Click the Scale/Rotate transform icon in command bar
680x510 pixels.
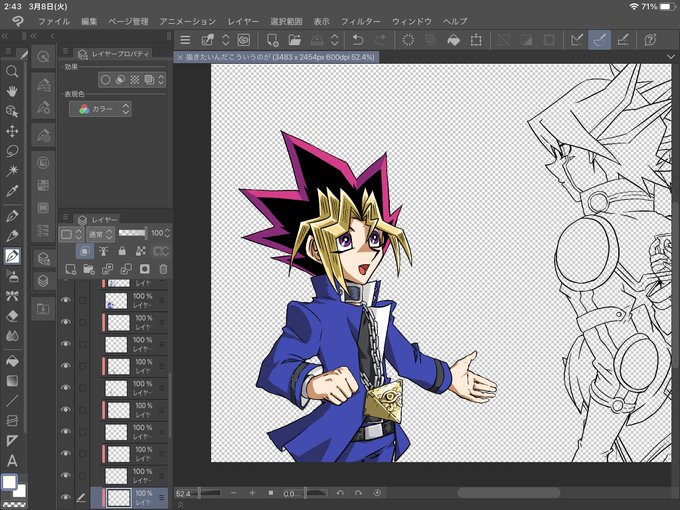tap(476, 40)
